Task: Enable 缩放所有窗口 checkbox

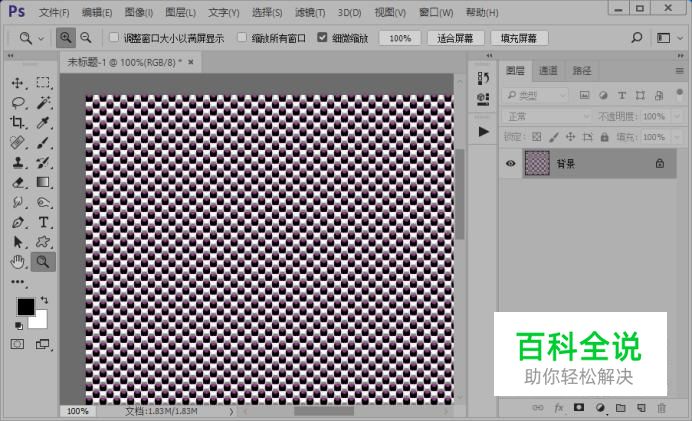Action: pyautogui.click(x=242, y=38)
